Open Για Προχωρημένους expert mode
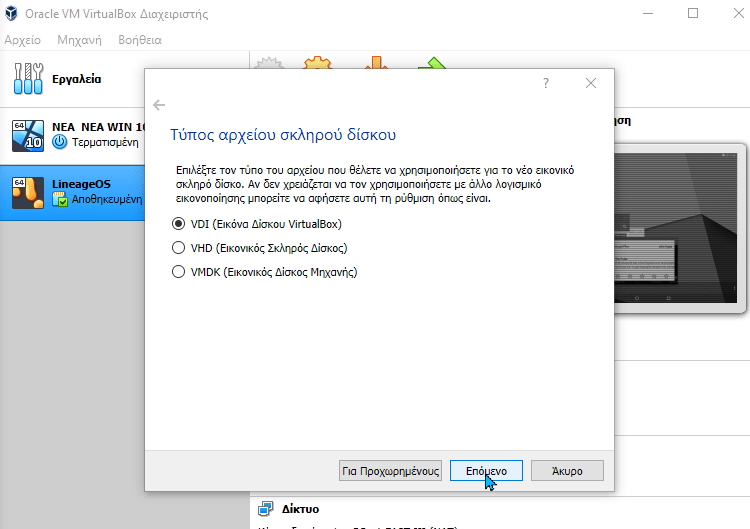The width and height of the screenshot is (750, 529). 390,471
